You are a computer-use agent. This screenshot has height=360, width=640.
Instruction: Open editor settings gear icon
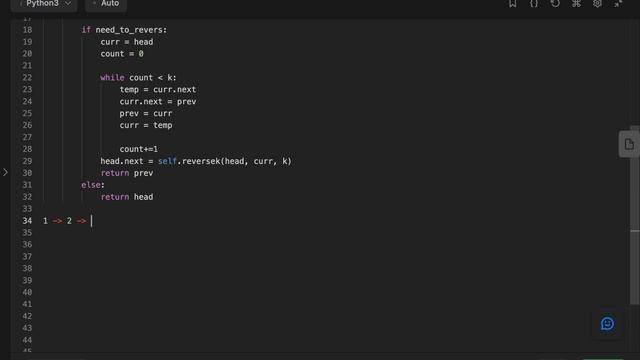597,4
